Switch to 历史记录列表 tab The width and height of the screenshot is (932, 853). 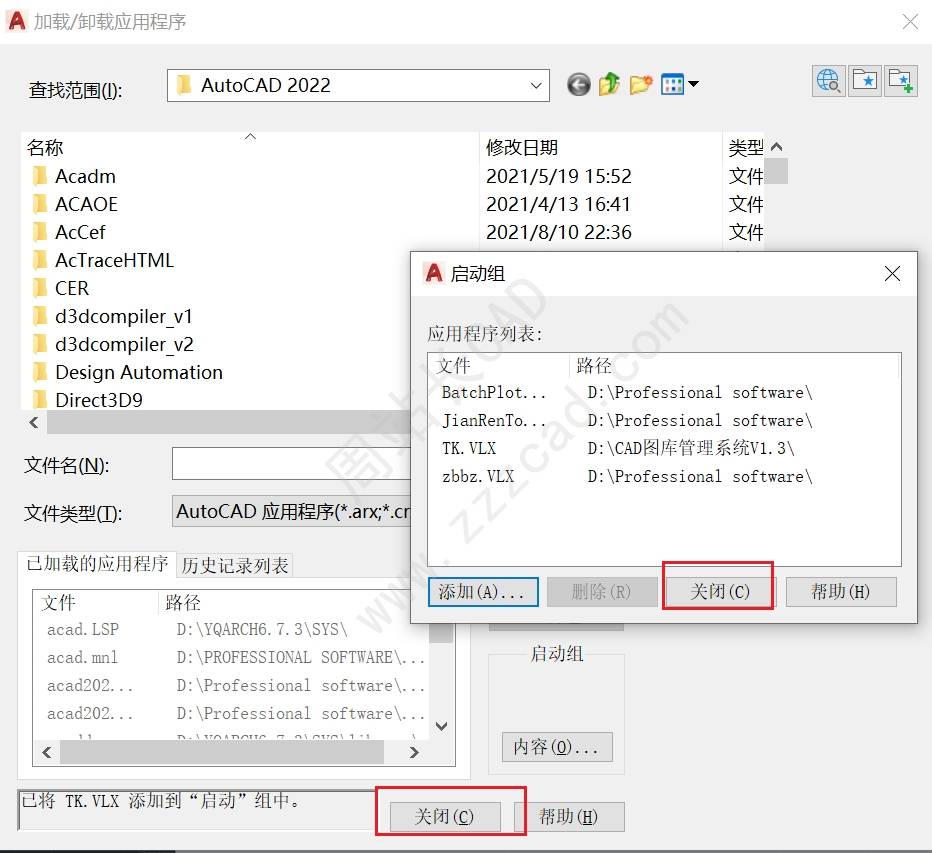[x=235, y=565]
